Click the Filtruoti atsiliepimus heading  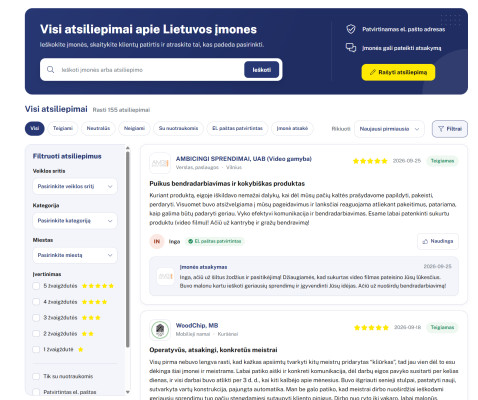67,156
